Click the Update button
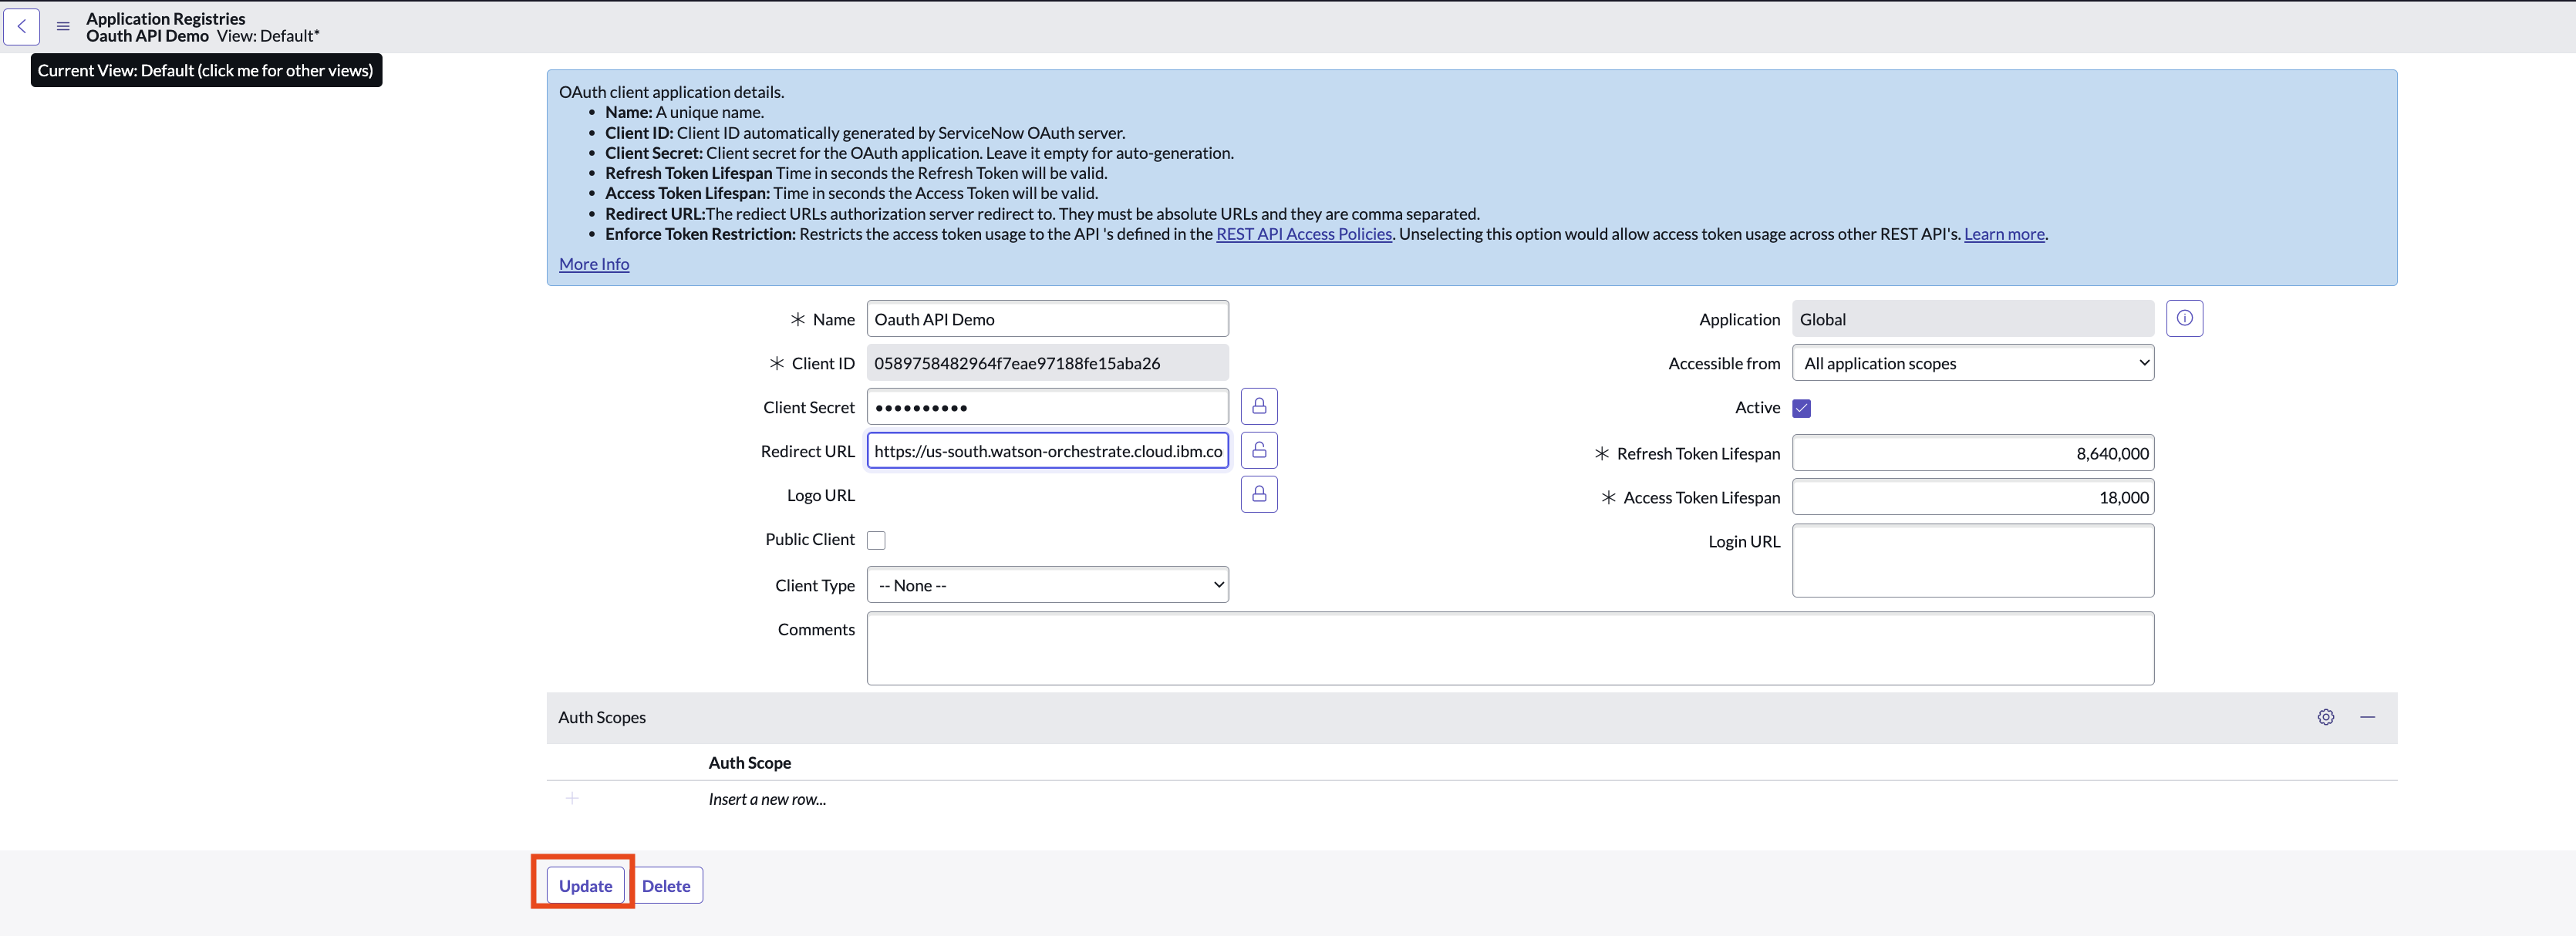Image resolution: width=2576 pixels, height=936 pixels. click(585, 886)
